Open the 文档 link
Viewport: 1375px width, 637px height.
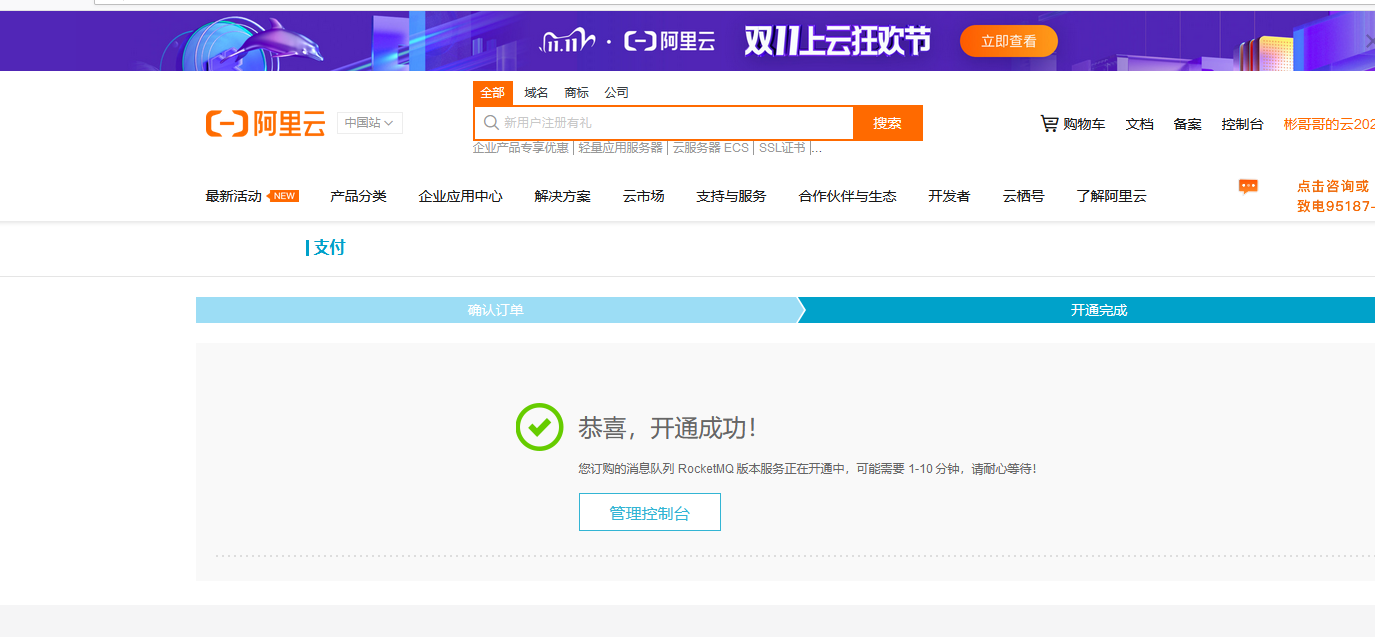click(x=1140, y=124)
